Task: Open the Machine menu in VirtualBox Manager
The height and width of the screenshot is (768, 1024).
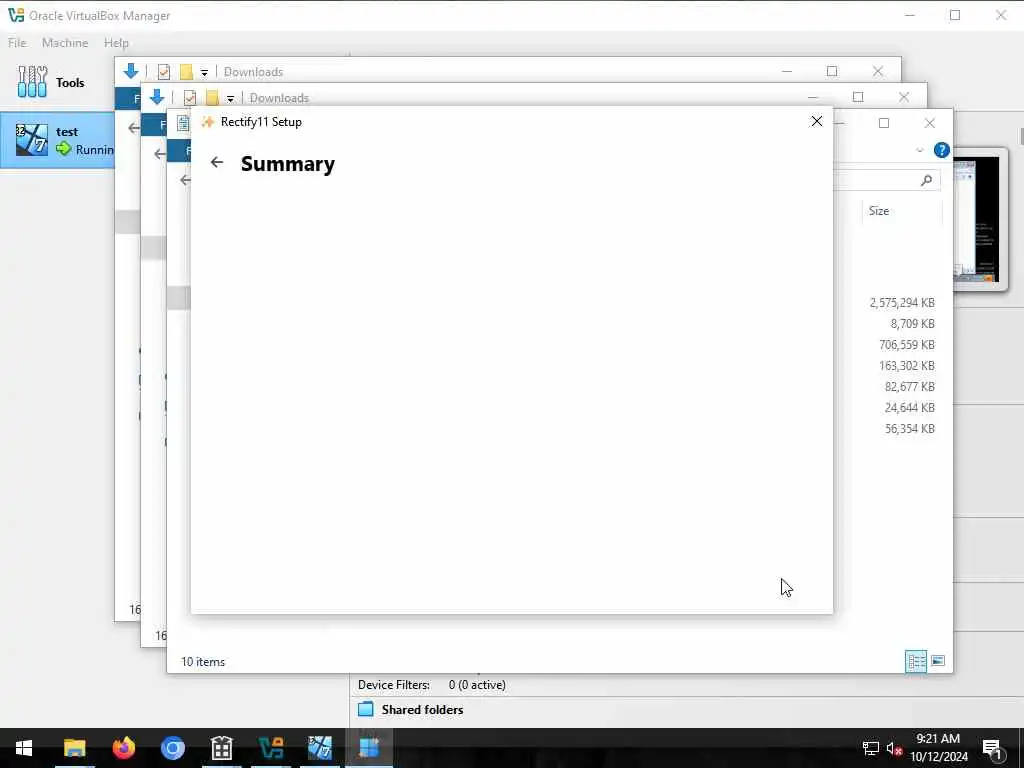Action: click(65, 42)
